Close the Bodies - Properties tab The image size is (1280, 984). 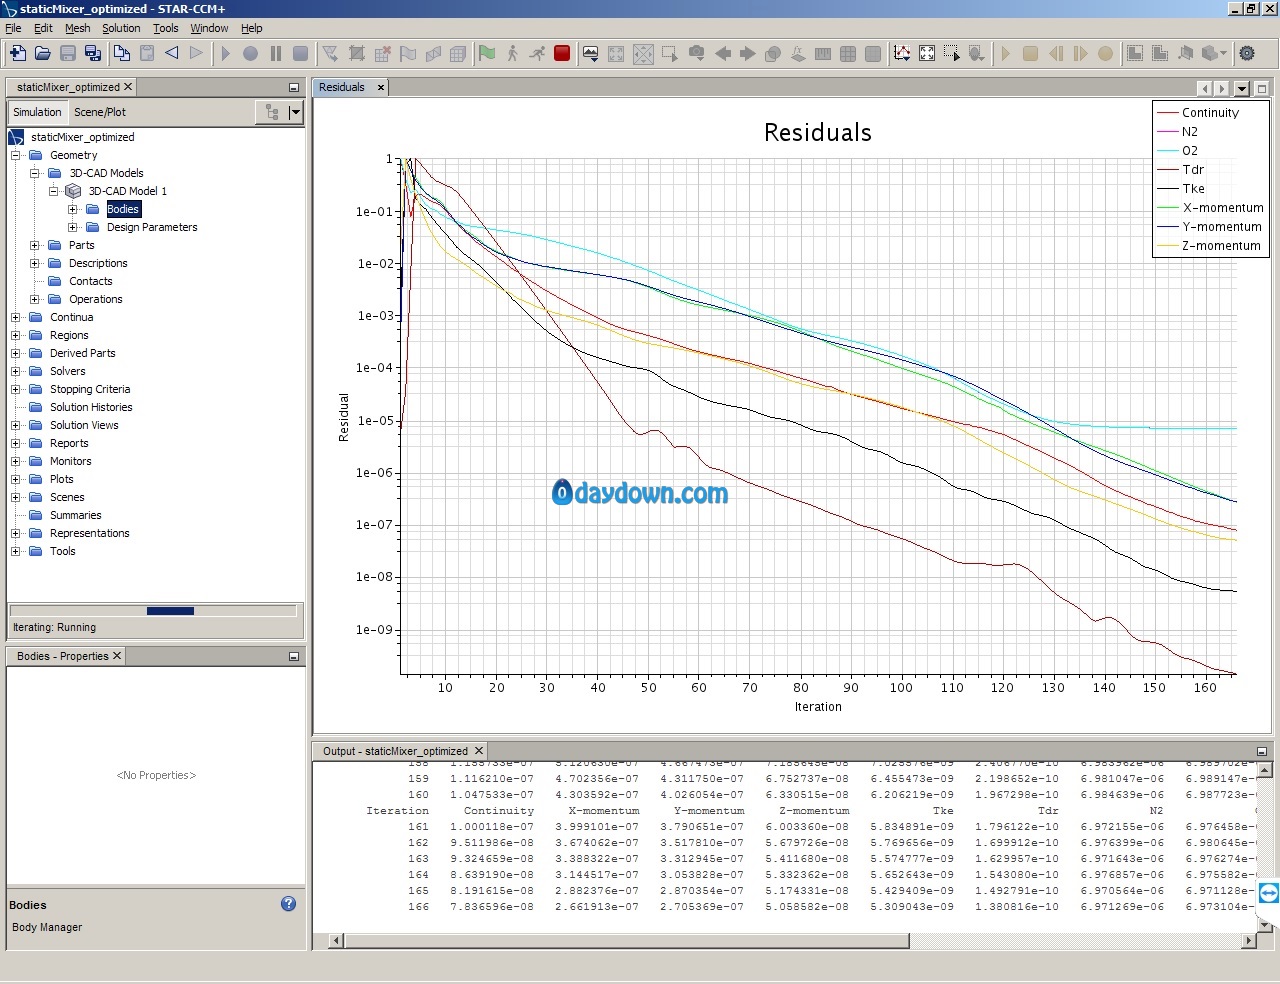(117, 656)
